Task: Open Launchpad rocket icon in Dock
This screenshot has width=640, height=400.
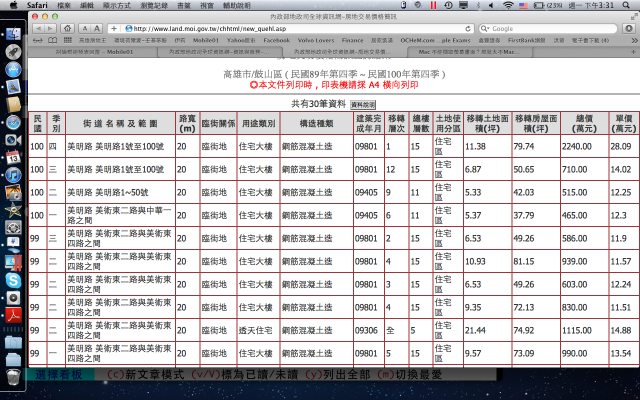Action: tap(13, 52)
